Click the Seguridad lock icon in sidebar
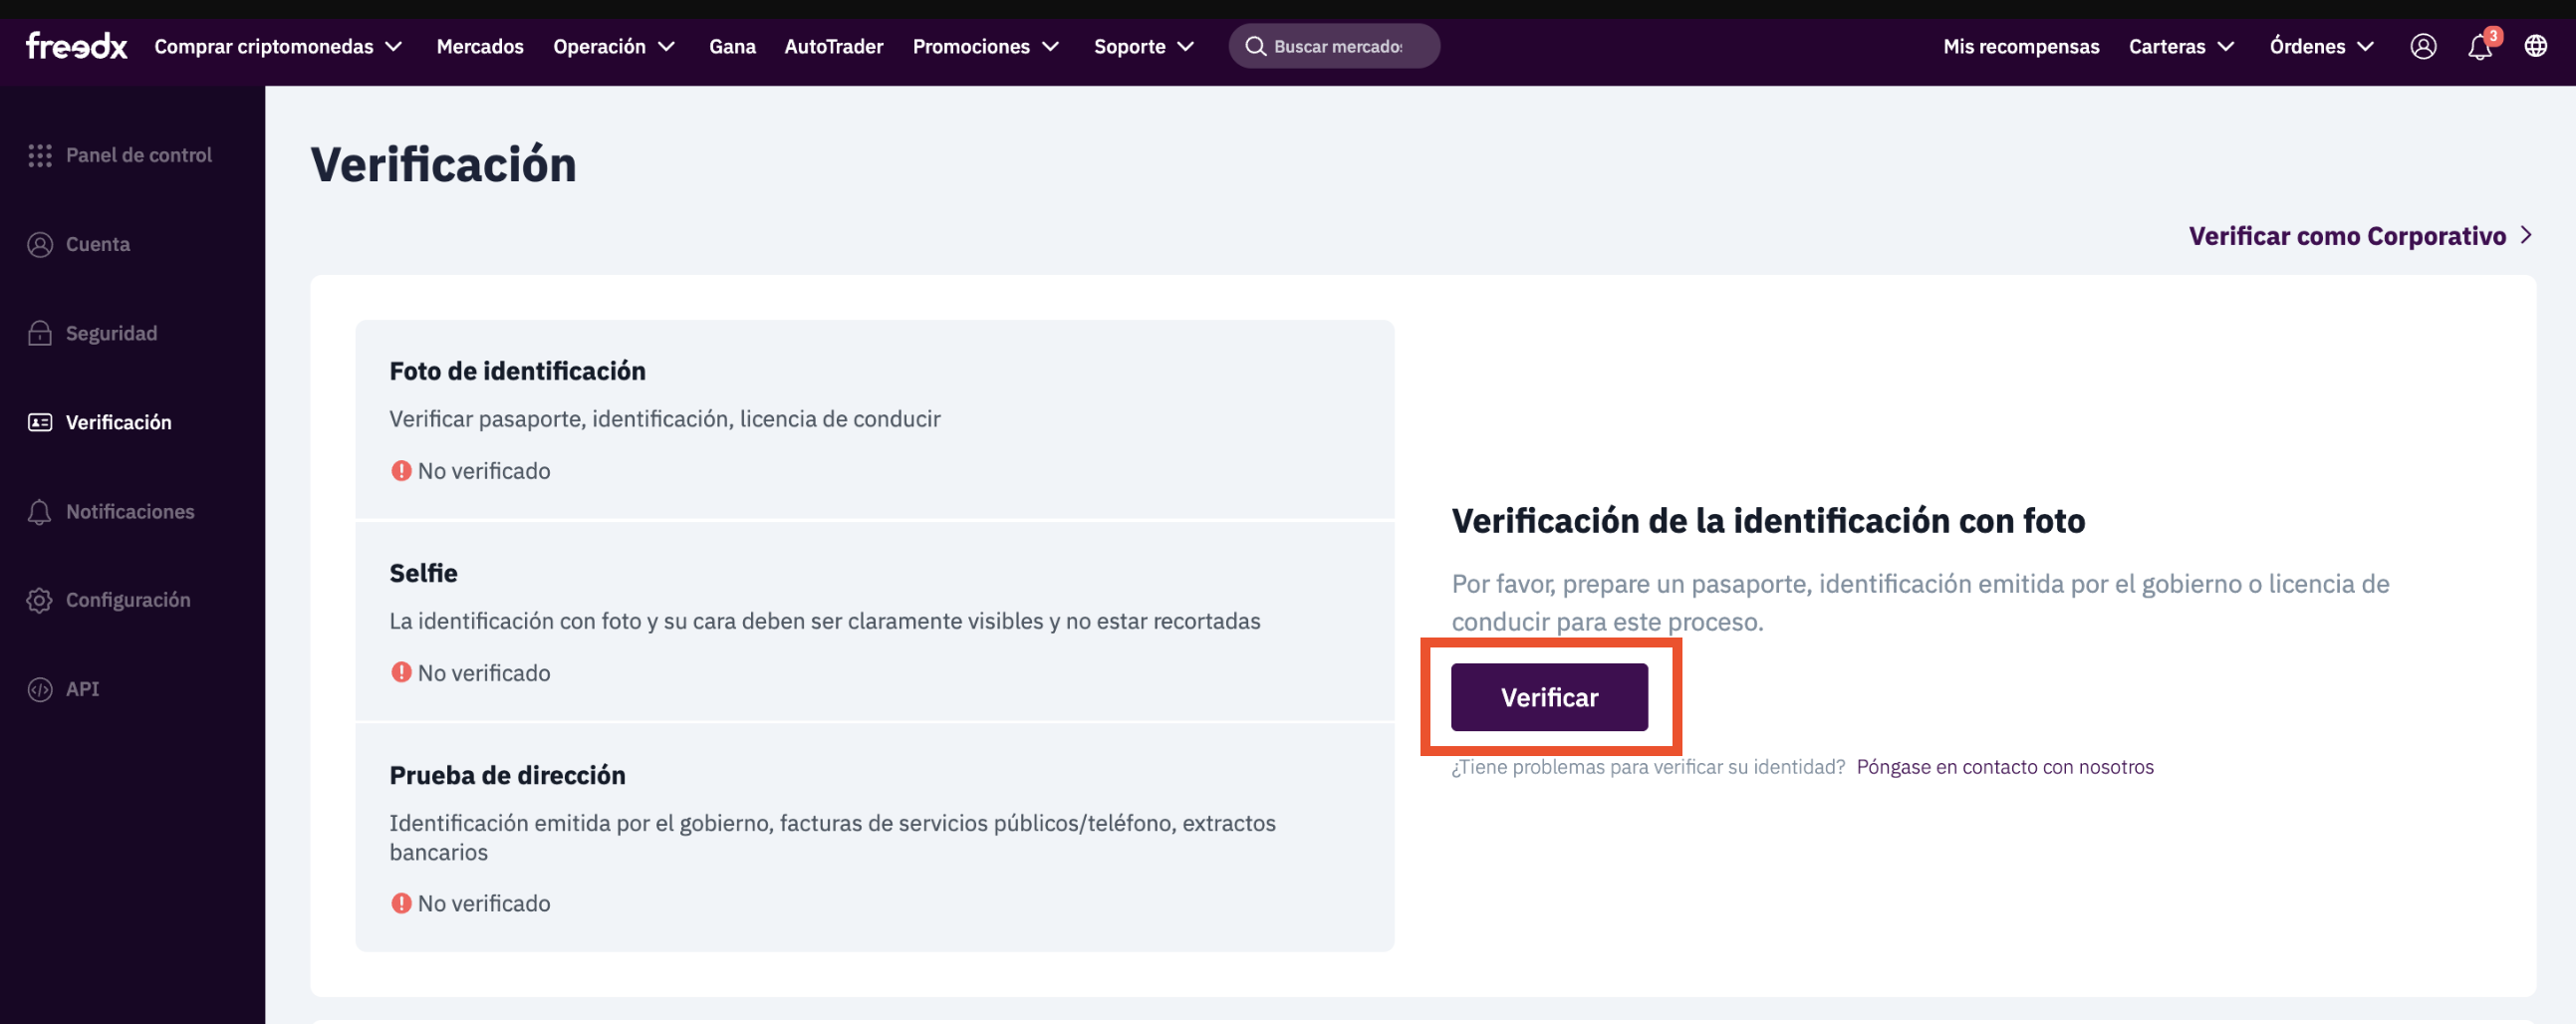The width and height of the screenshot is (2576, 1024). (x=40, y=333)
